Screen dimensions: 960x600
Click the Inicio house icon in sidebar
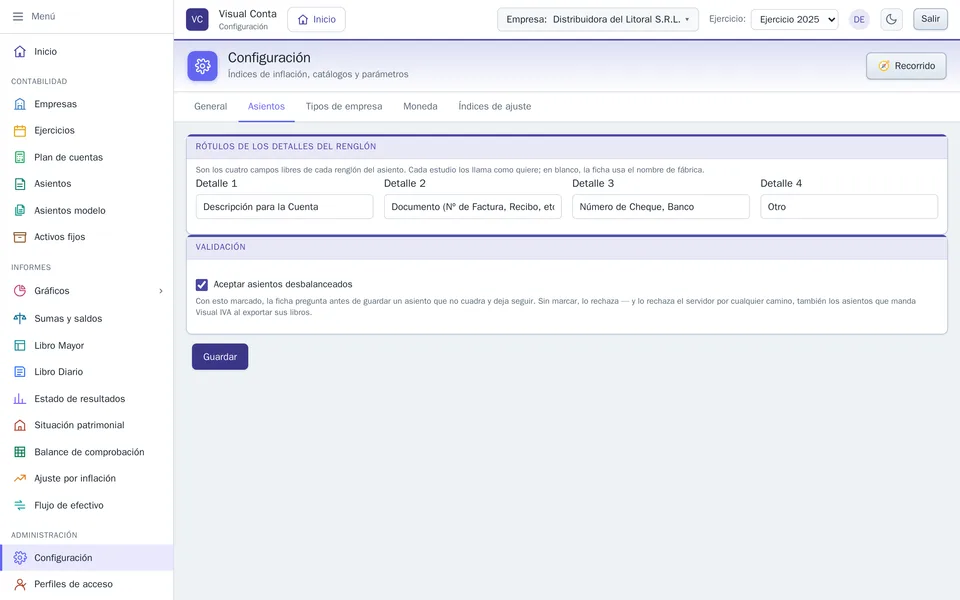click(x=20, y=51)
